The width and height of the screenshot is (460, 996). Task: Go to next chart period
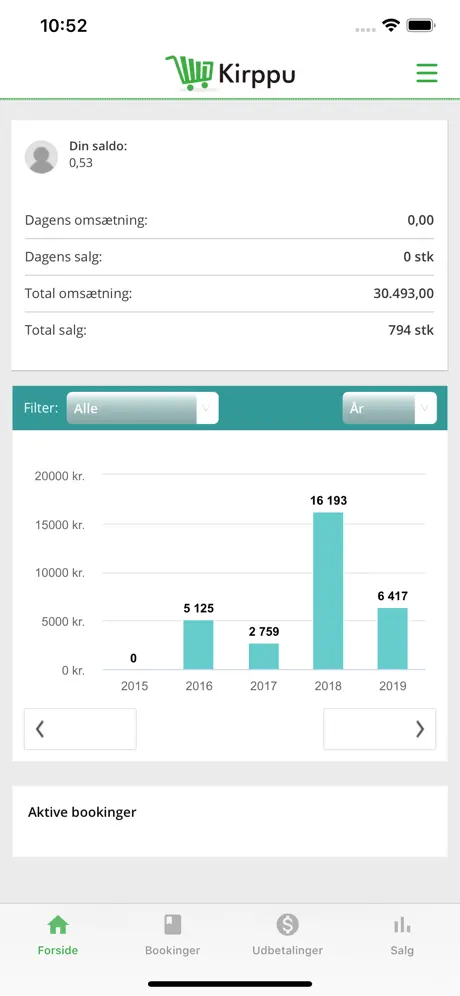click(379, 729)
